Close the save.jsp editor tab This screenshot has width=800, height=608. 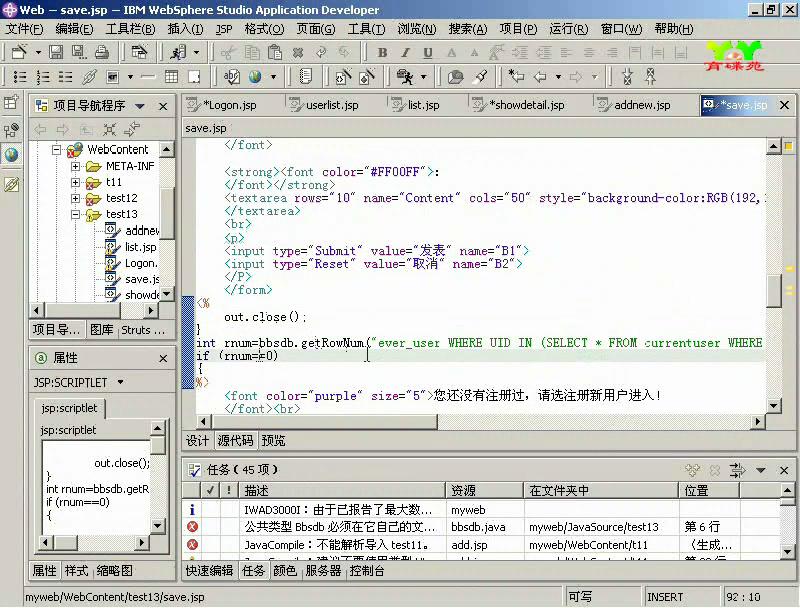click(x=784, y=105)
